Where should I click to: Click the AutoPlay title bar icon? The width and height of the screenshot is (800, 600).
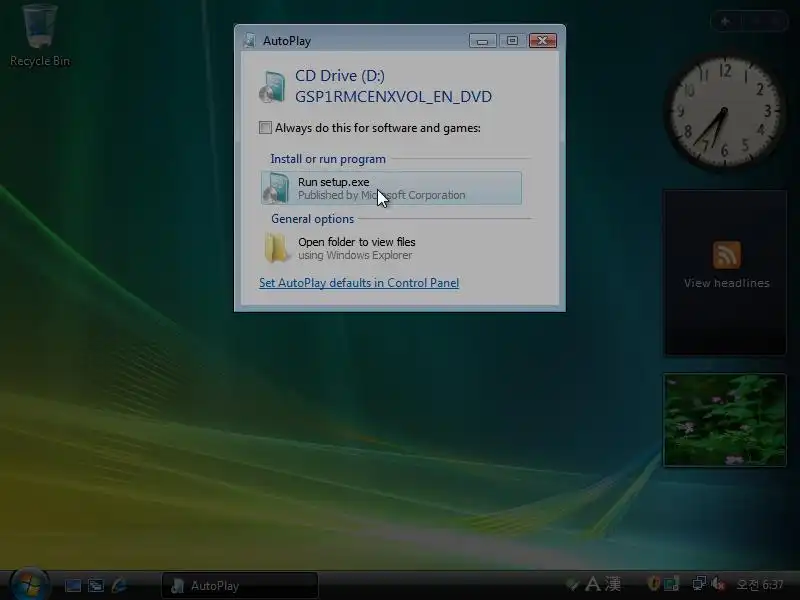(x=249, y=40)
